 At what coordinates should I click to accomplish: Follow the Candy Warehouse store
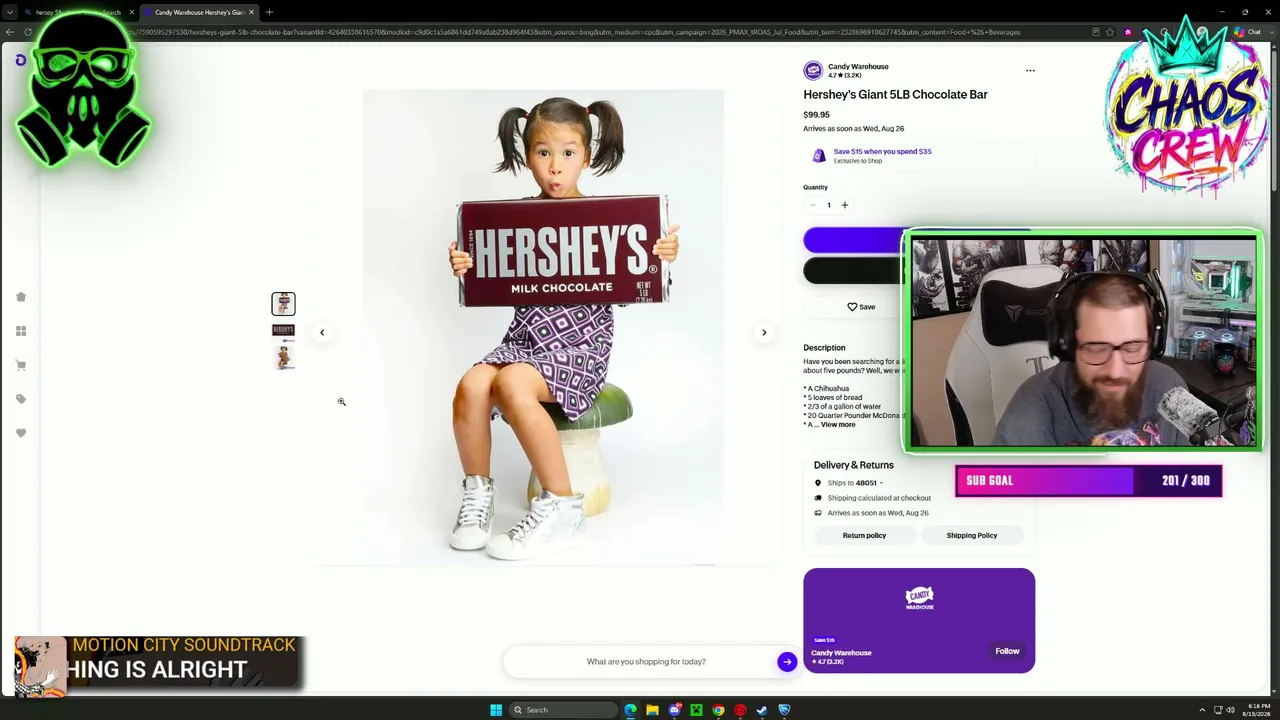(x=1007, y=651)
